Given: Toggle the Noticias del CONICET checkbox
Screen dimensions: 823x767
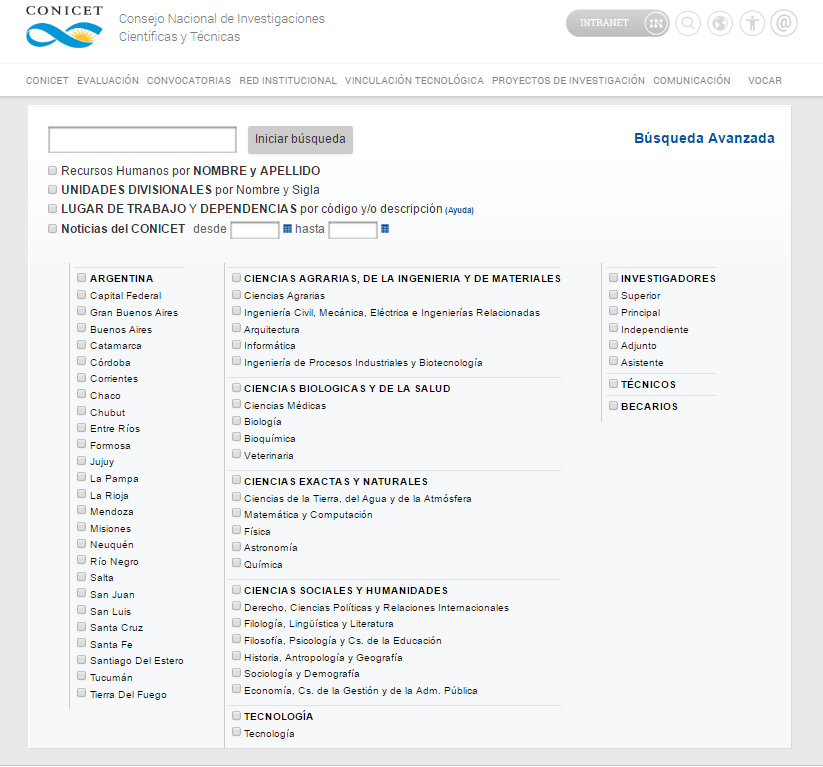Looking at the screenshot, I should [x=52, y=229].
